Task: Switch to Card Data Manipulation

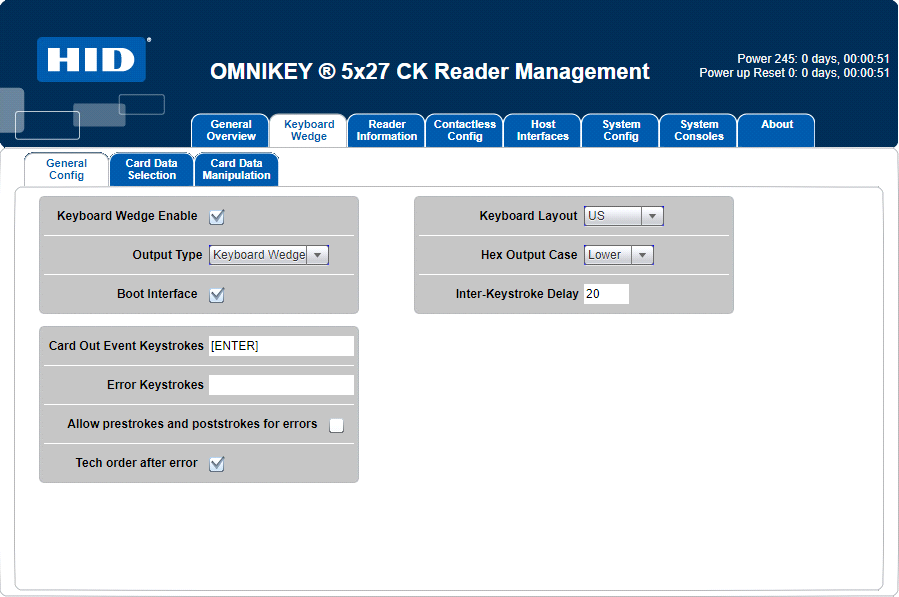Action: [236, 169]
